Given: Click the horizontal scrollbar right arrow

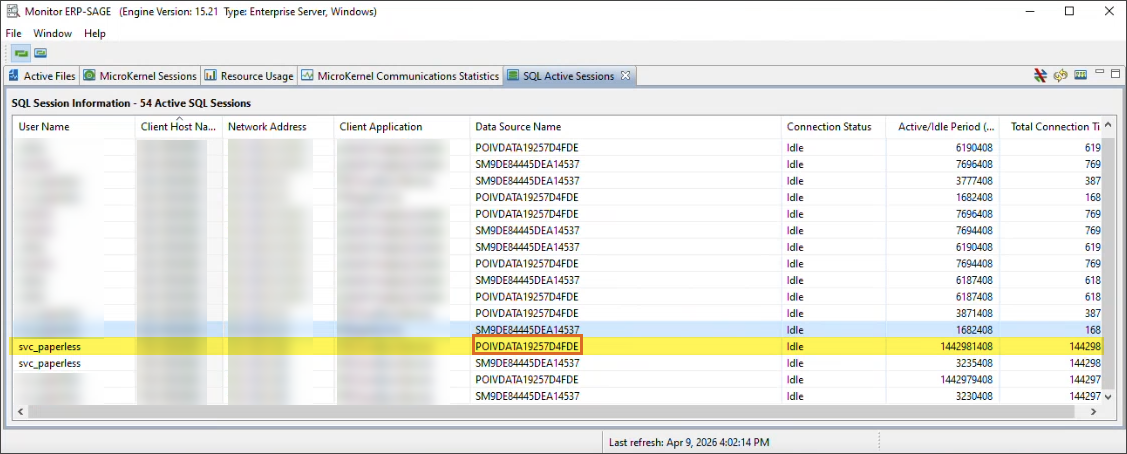Looking at the screenshot, I should 1093,412.
